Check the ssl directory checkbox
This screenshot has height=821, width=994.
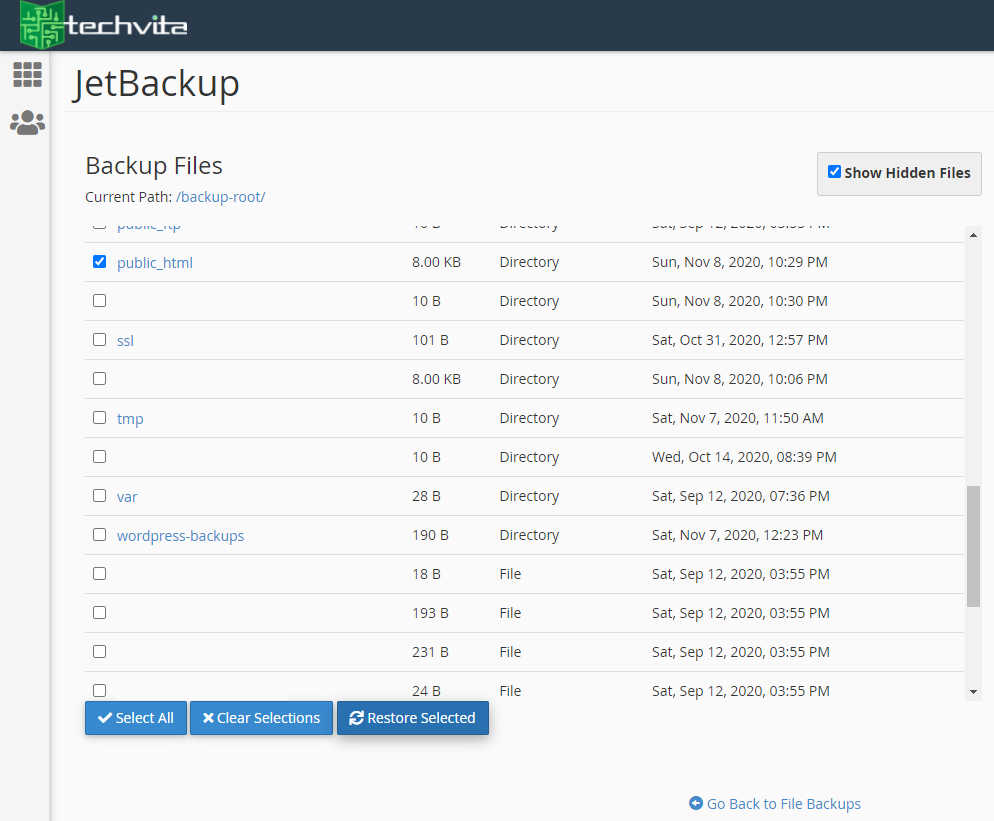(x=99, y=339)
